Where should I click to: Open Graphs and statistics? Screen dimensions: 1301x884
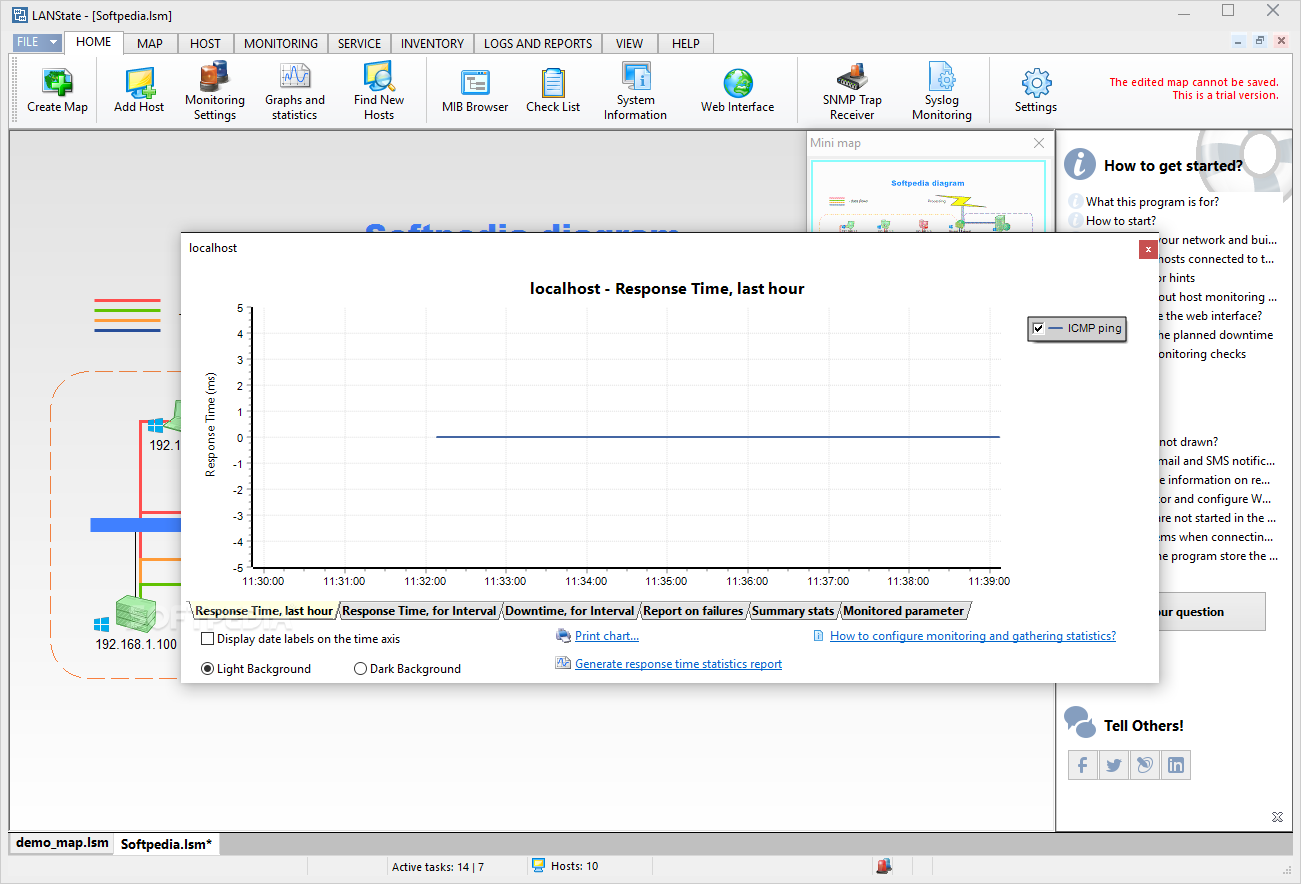coord(294,90)
